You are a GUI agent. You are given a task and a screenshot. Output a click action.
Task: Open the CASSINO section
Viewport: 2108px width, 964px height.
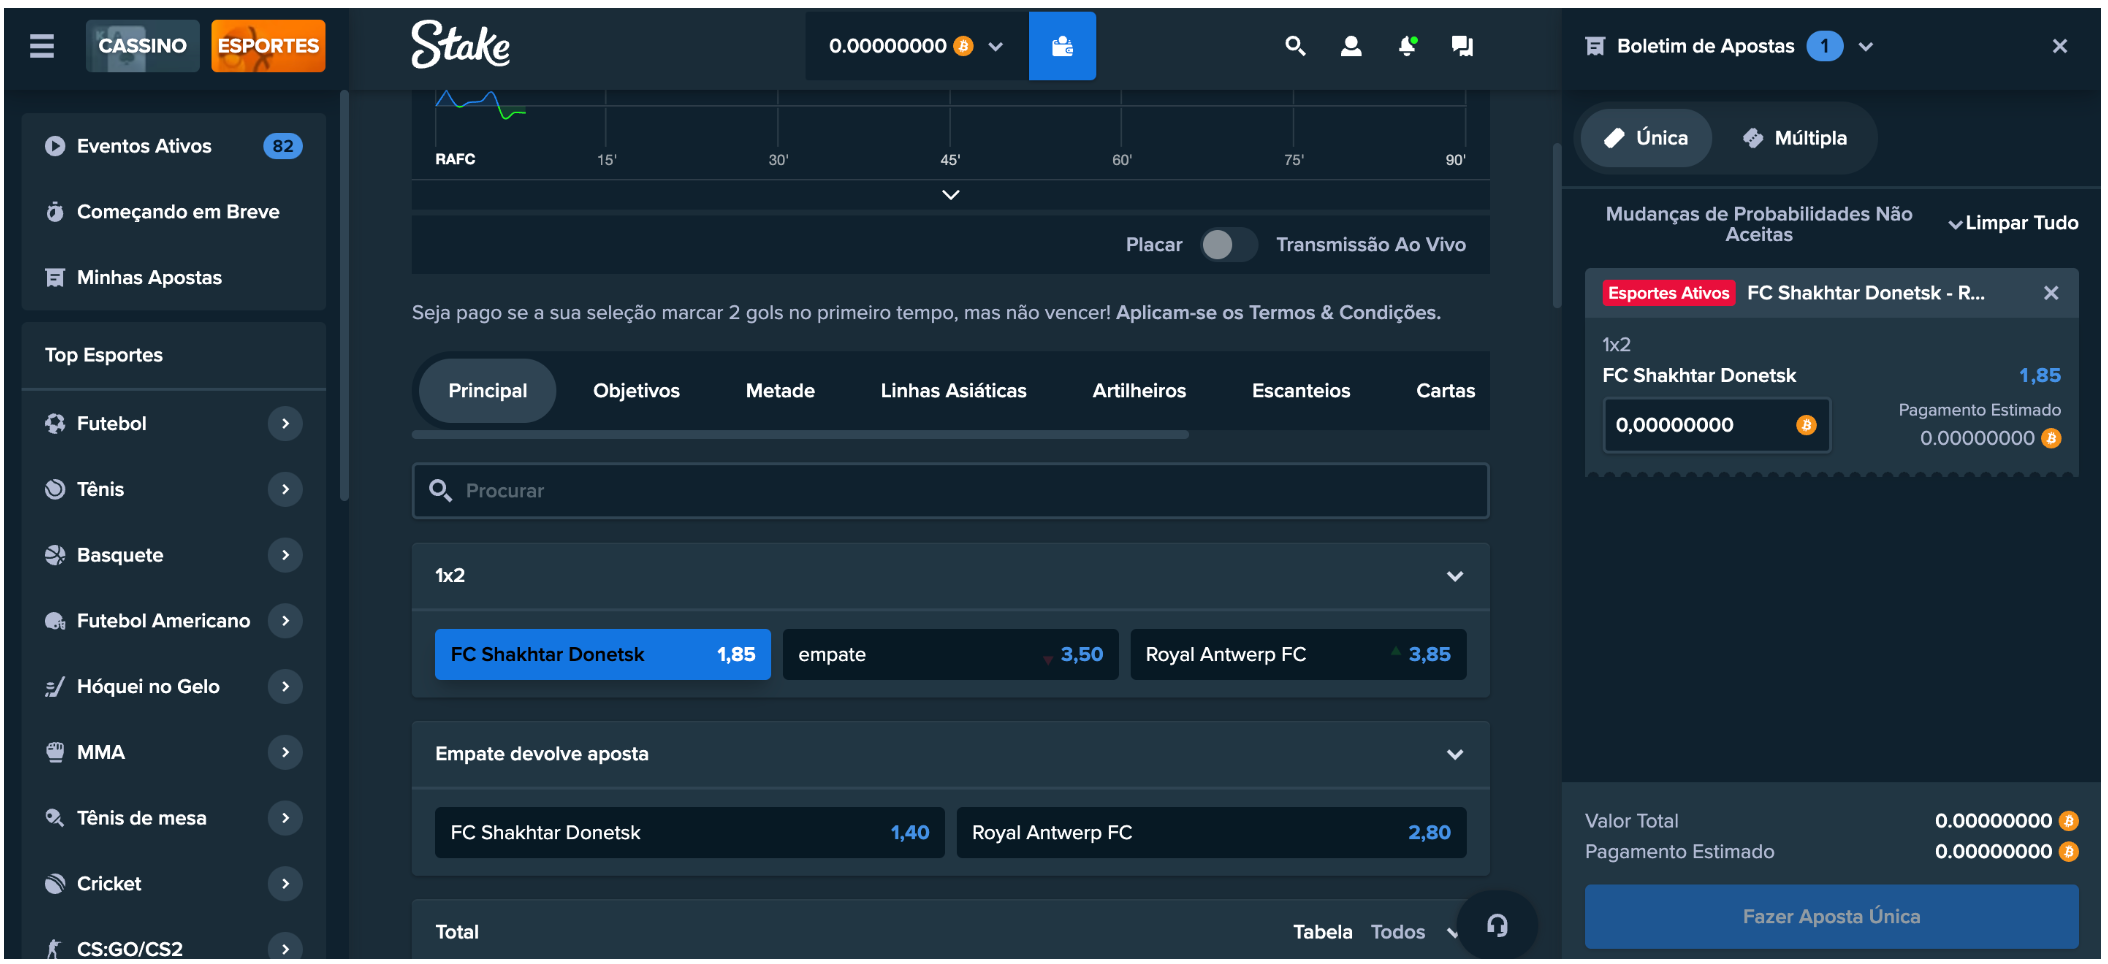[142, 46]
